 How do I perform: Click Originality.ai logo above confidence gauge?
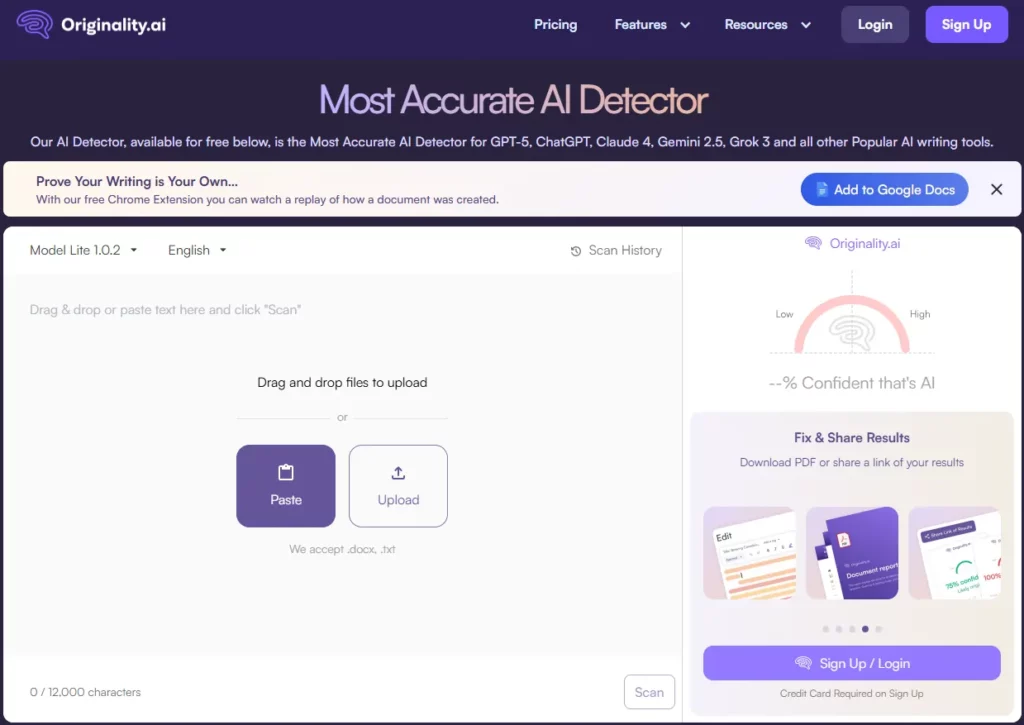[x=852, y=243]
